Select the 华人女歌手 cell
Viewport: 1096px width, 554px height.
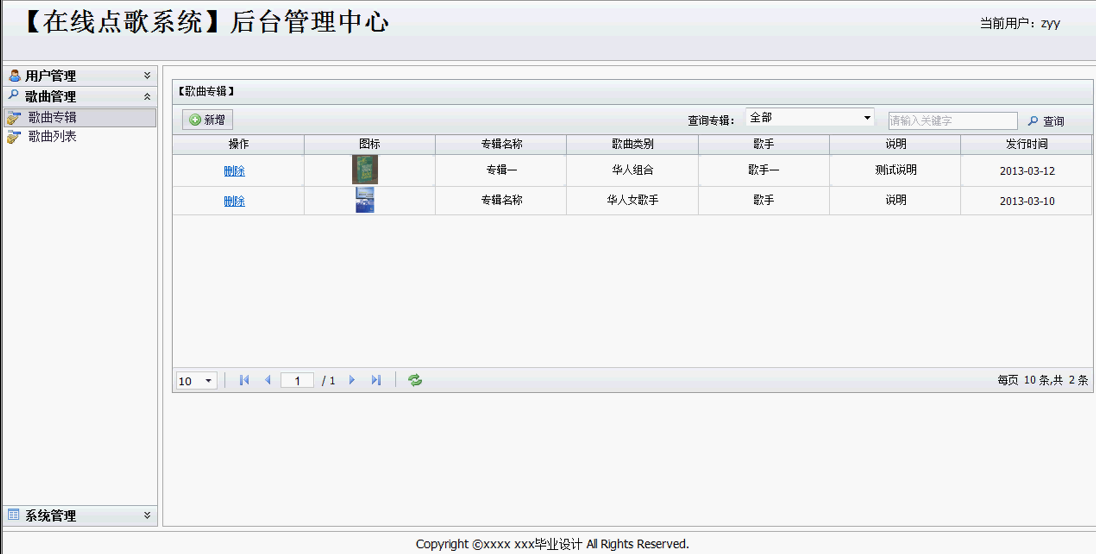(x=633, y=200)
